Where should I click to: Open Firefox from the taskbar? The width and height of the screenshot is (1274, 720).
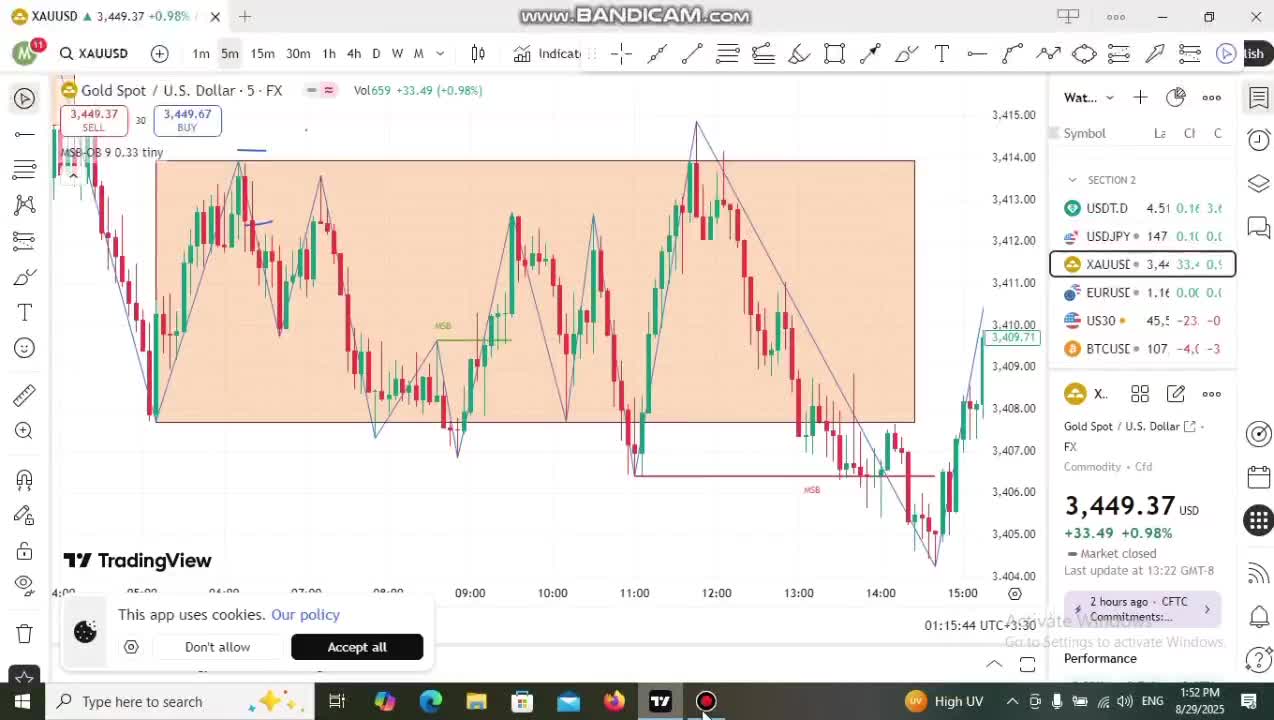[614, 701]
